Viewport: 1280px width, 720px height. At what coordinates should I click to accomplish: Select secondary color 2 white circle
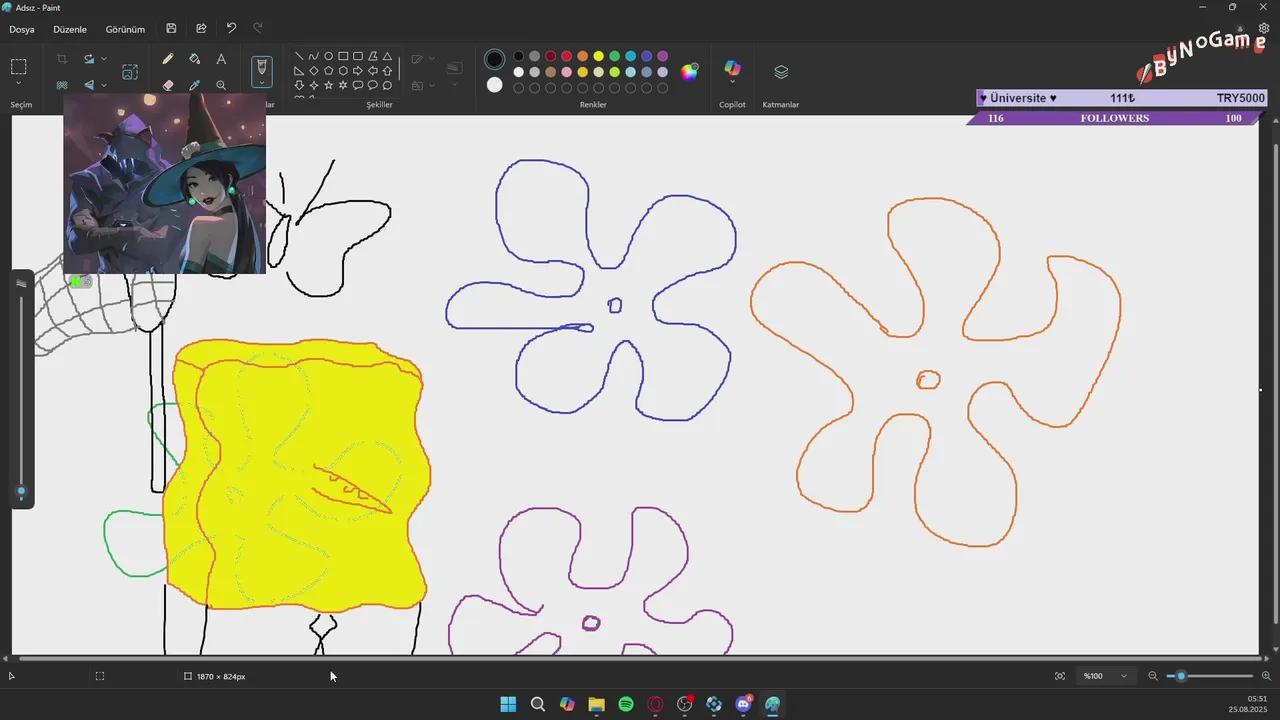(495, 85)
